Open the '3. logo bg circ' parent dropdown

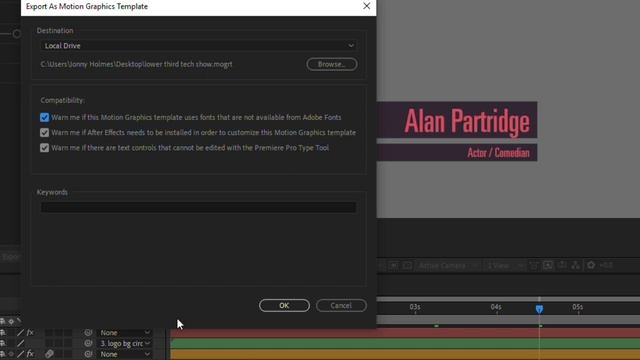(124, 343)
